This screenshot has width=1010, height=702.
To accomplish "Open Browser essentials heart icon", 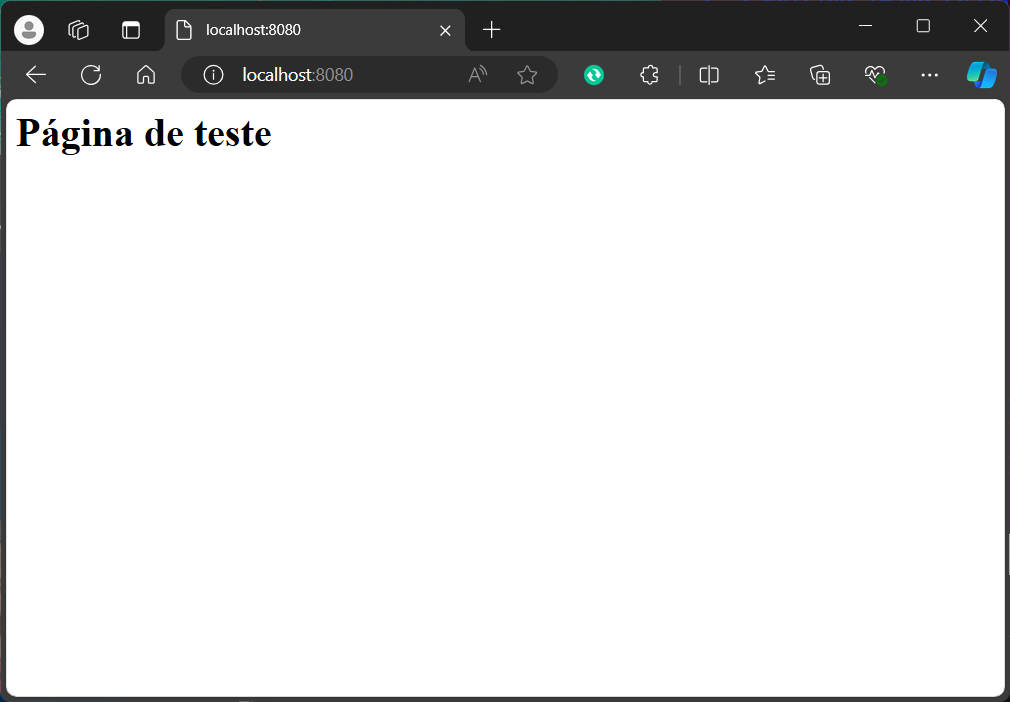I will pos(875,75).
